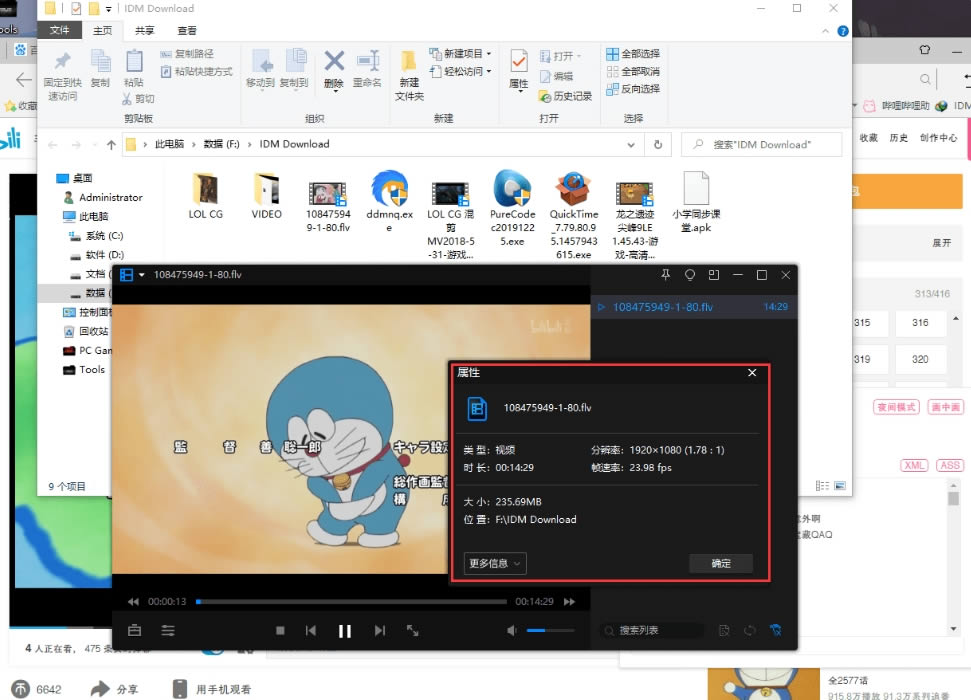
Task: Toggle 夜间模式 in the browser page
Action: tap(896, 407)
